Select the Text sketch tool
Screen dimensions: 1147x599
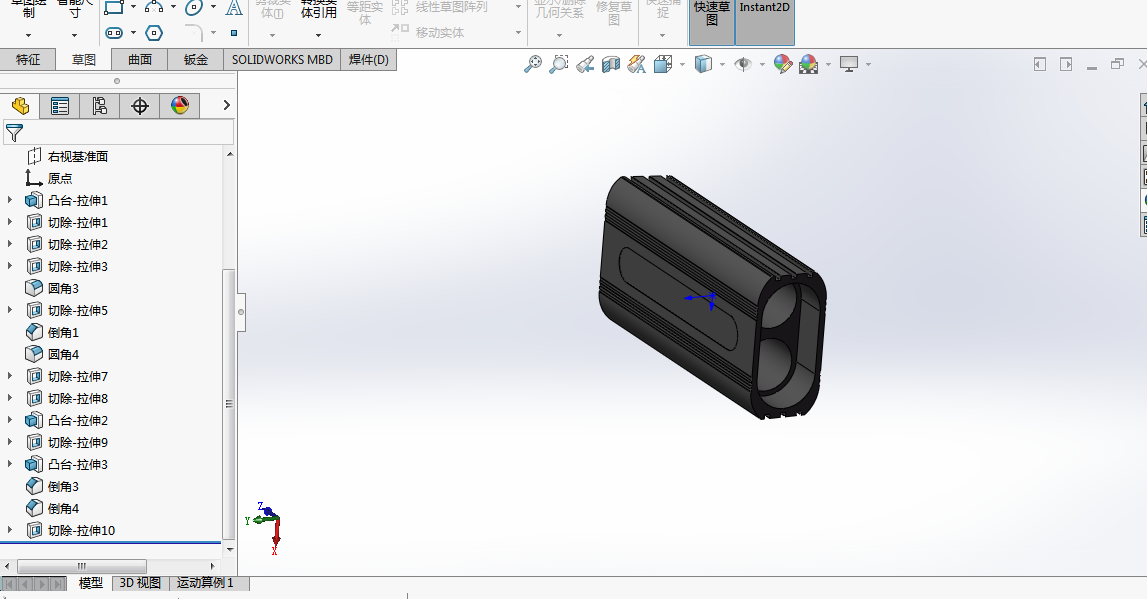[x=233, y=8]
